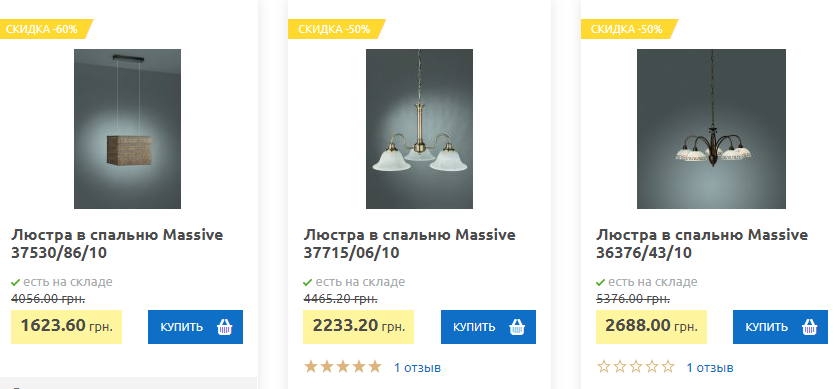This screenshot has height=389, width=835.
Task: Click the 1623.60 грн. price label
Action: pyautogui.click(x=67, y=327)
